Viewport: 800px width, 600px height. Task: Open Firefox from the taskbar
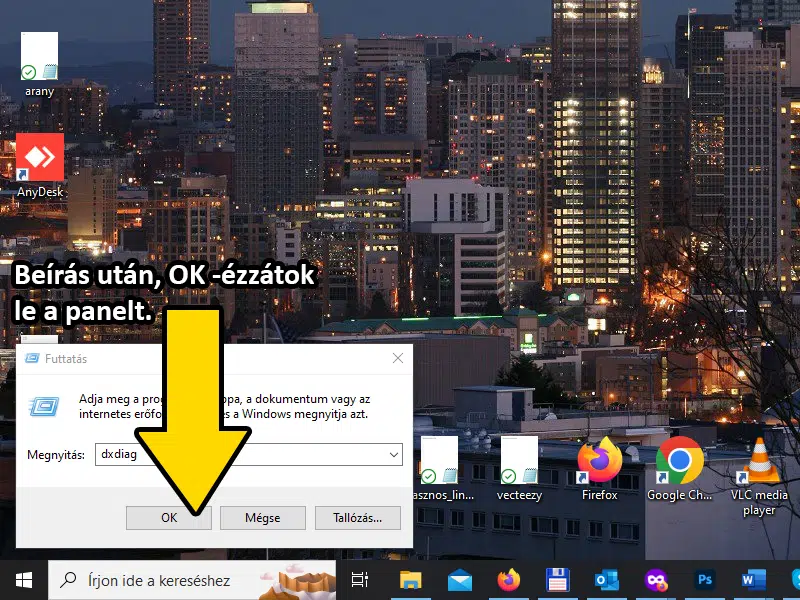click(x=509, y=580)
